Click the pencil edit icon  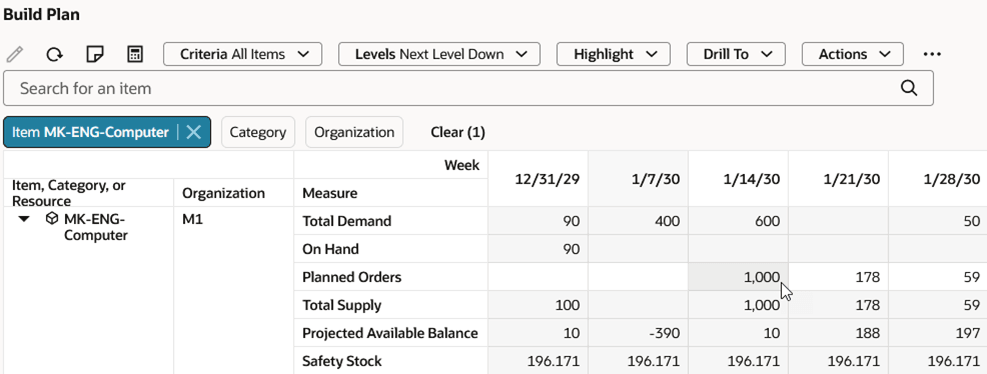coord(14,54)
